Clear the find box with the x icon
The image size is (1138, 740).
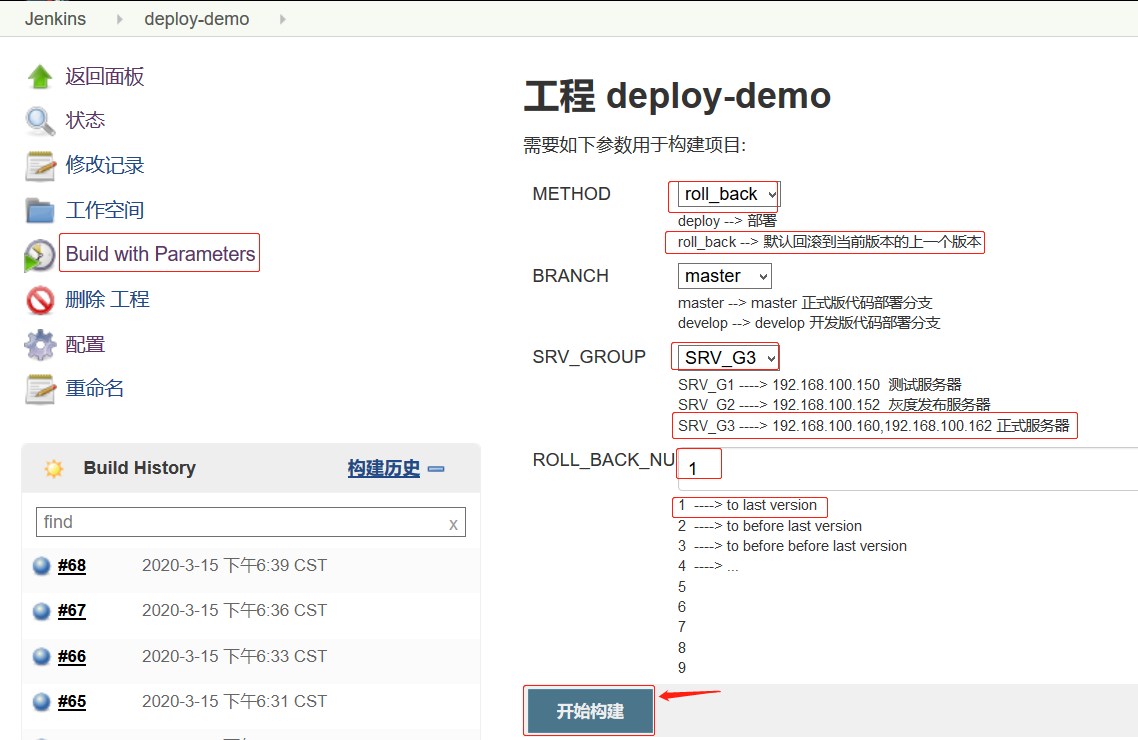(453, 524)
